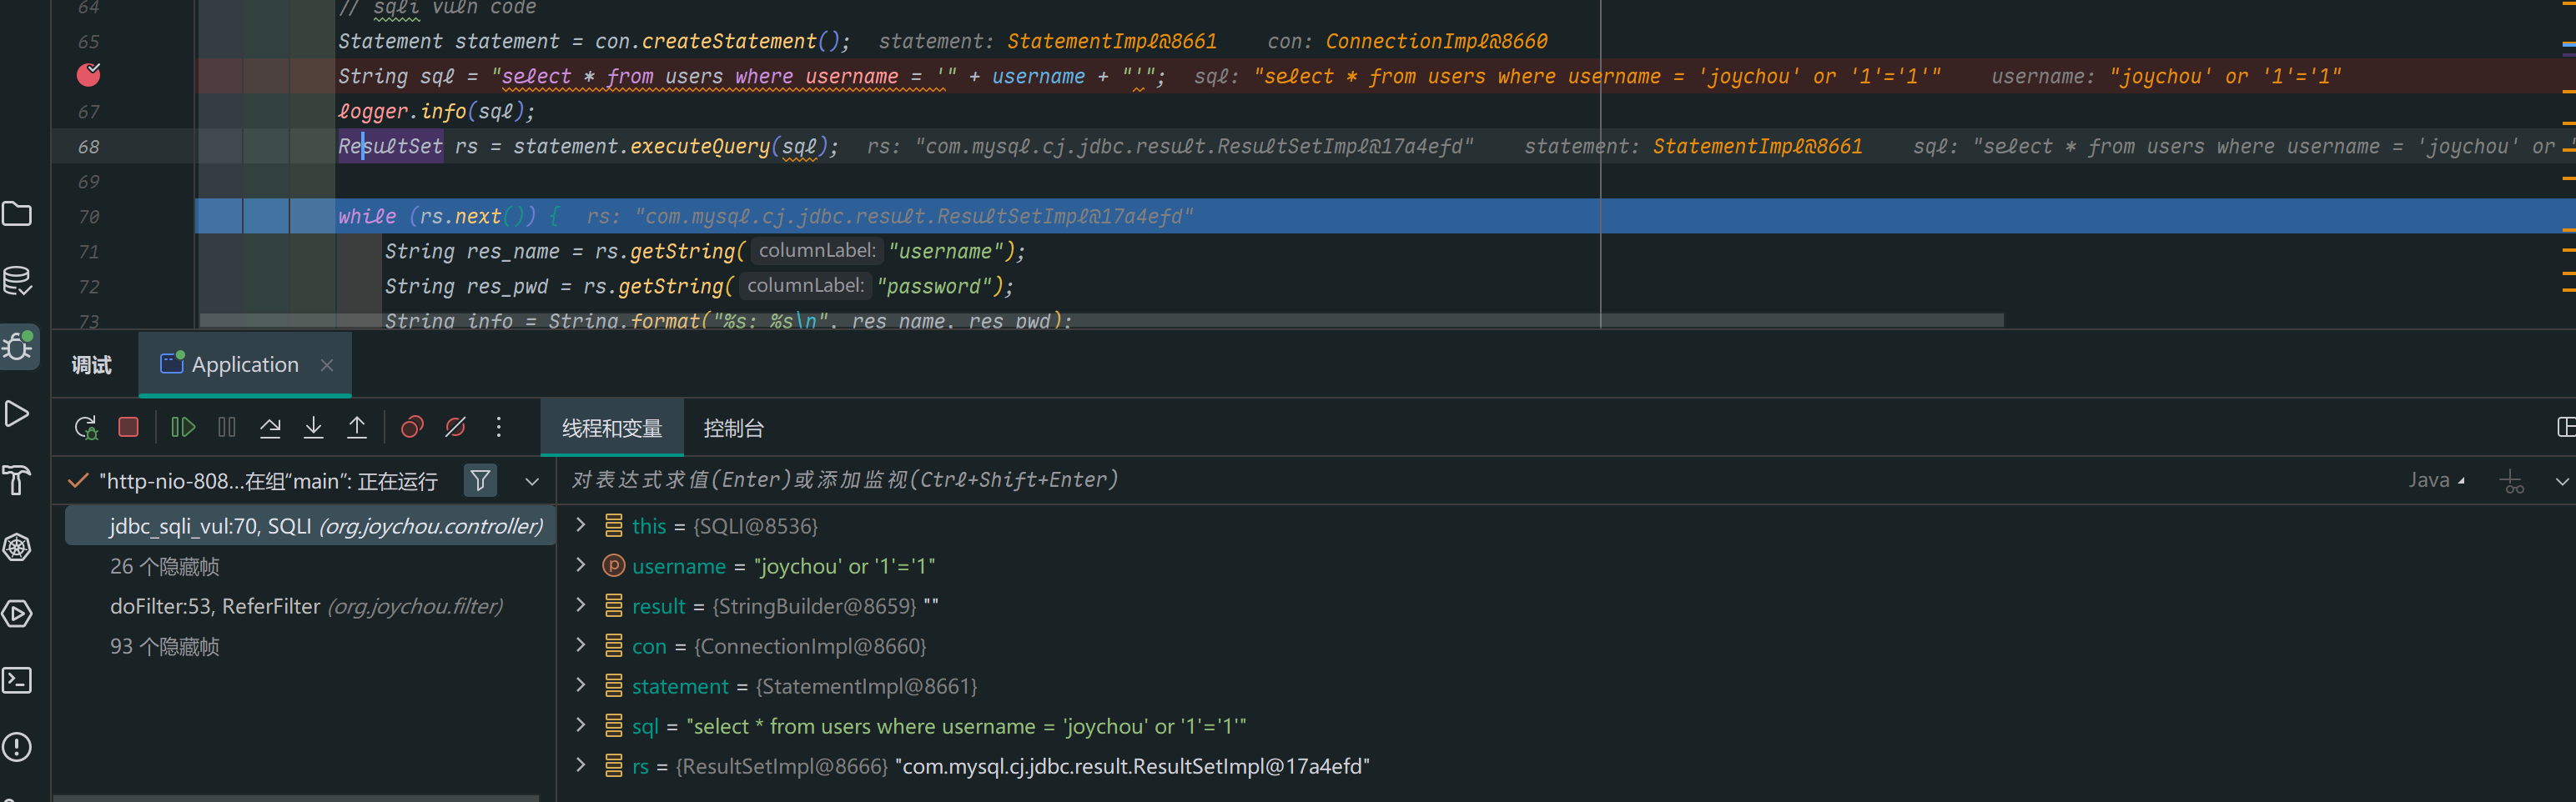Switch to the 控制台 console tab
2576x802 pixels.
[x=733, y=428]
